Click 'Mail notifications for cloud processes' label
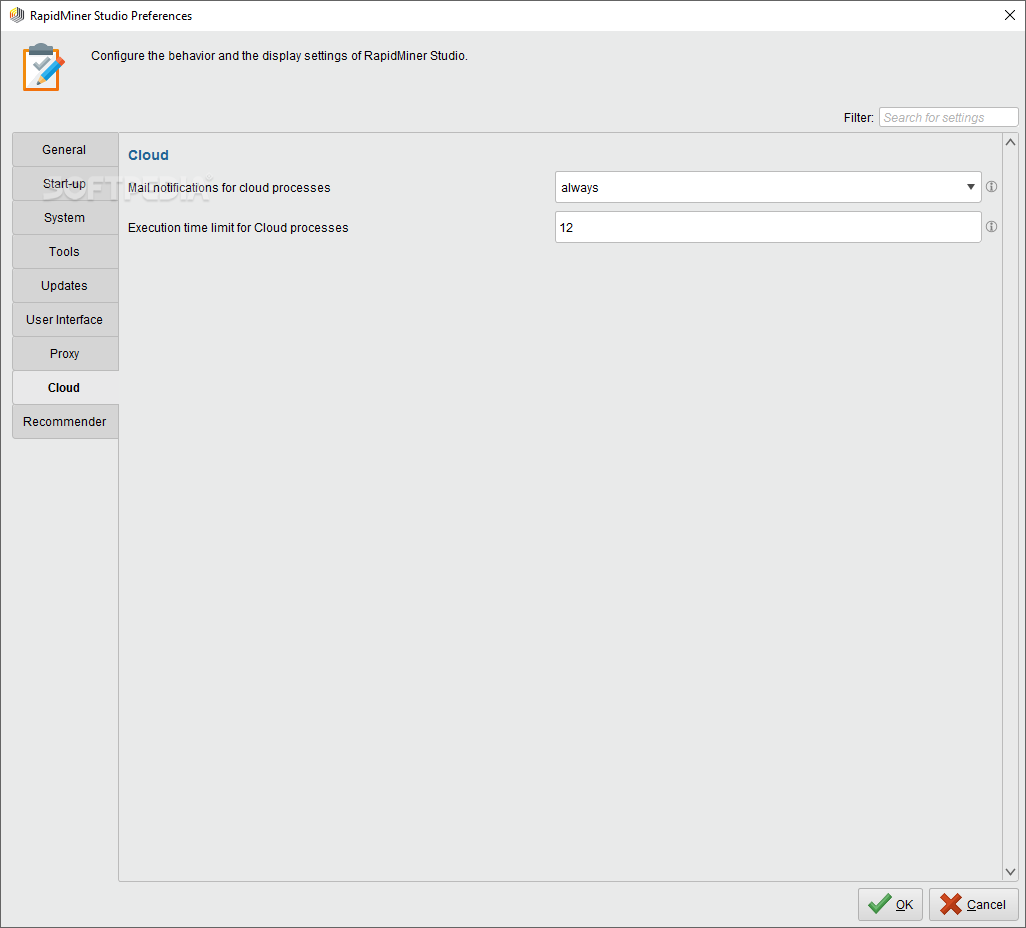This screenshot has height=928, width=1026. [229, 188]
